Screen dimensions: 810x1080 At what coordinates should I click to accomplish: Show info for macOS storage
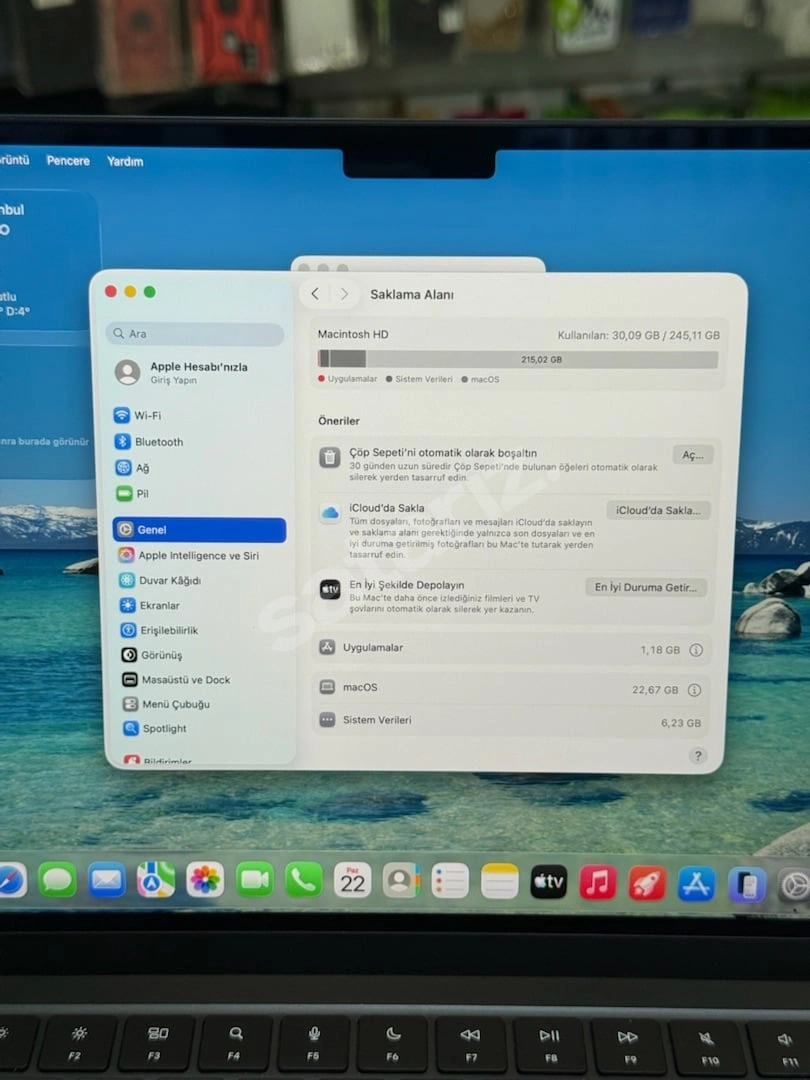pyautogui.click(x=694, y=689)
